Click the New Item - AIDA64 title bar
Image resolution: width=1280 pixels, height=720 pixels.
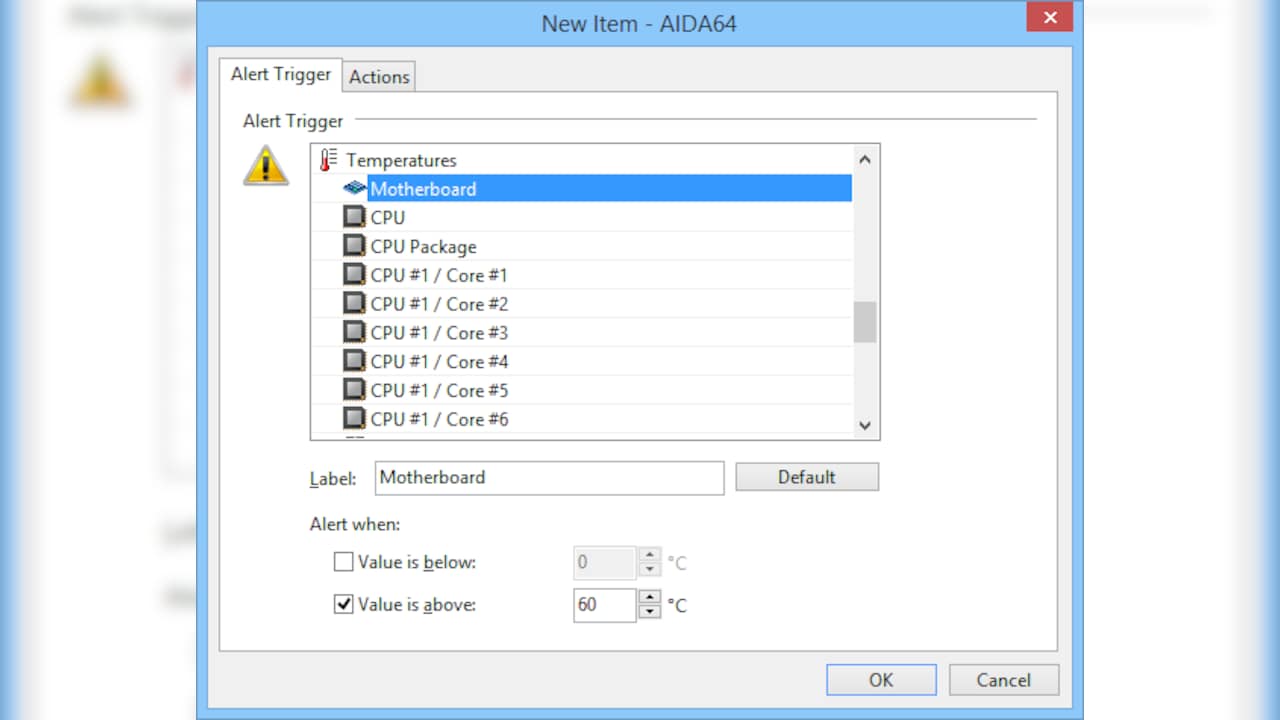[639, 23]
